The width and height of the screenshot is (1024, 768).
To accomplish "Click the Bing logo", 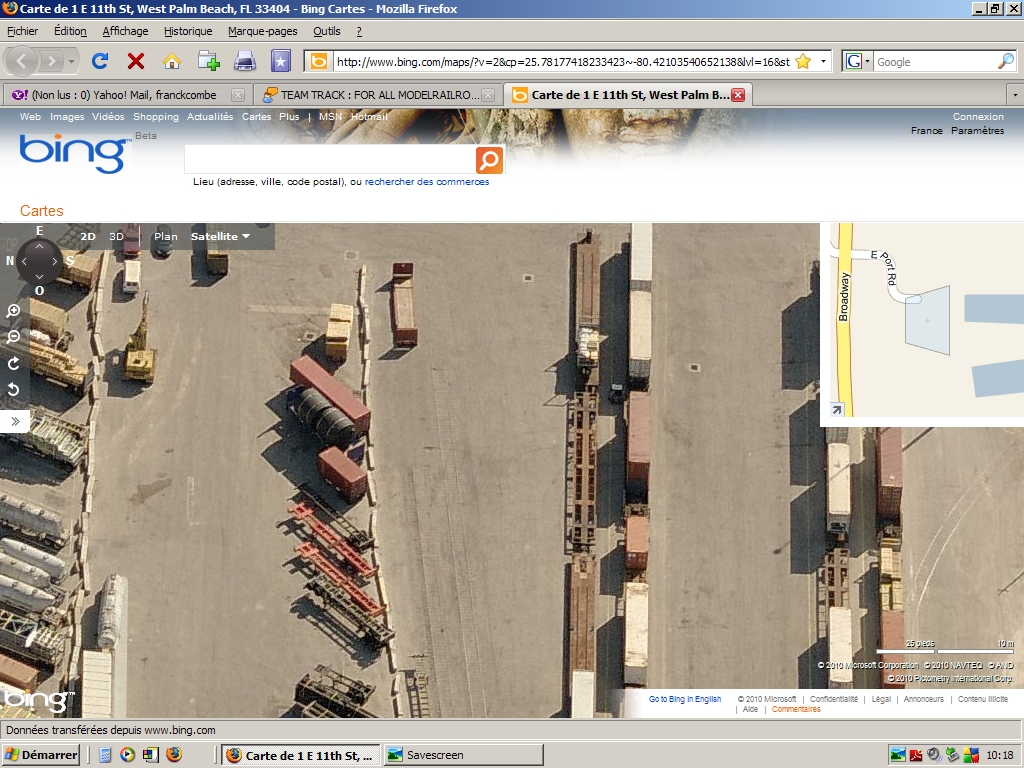I will [x=73, y=153].
